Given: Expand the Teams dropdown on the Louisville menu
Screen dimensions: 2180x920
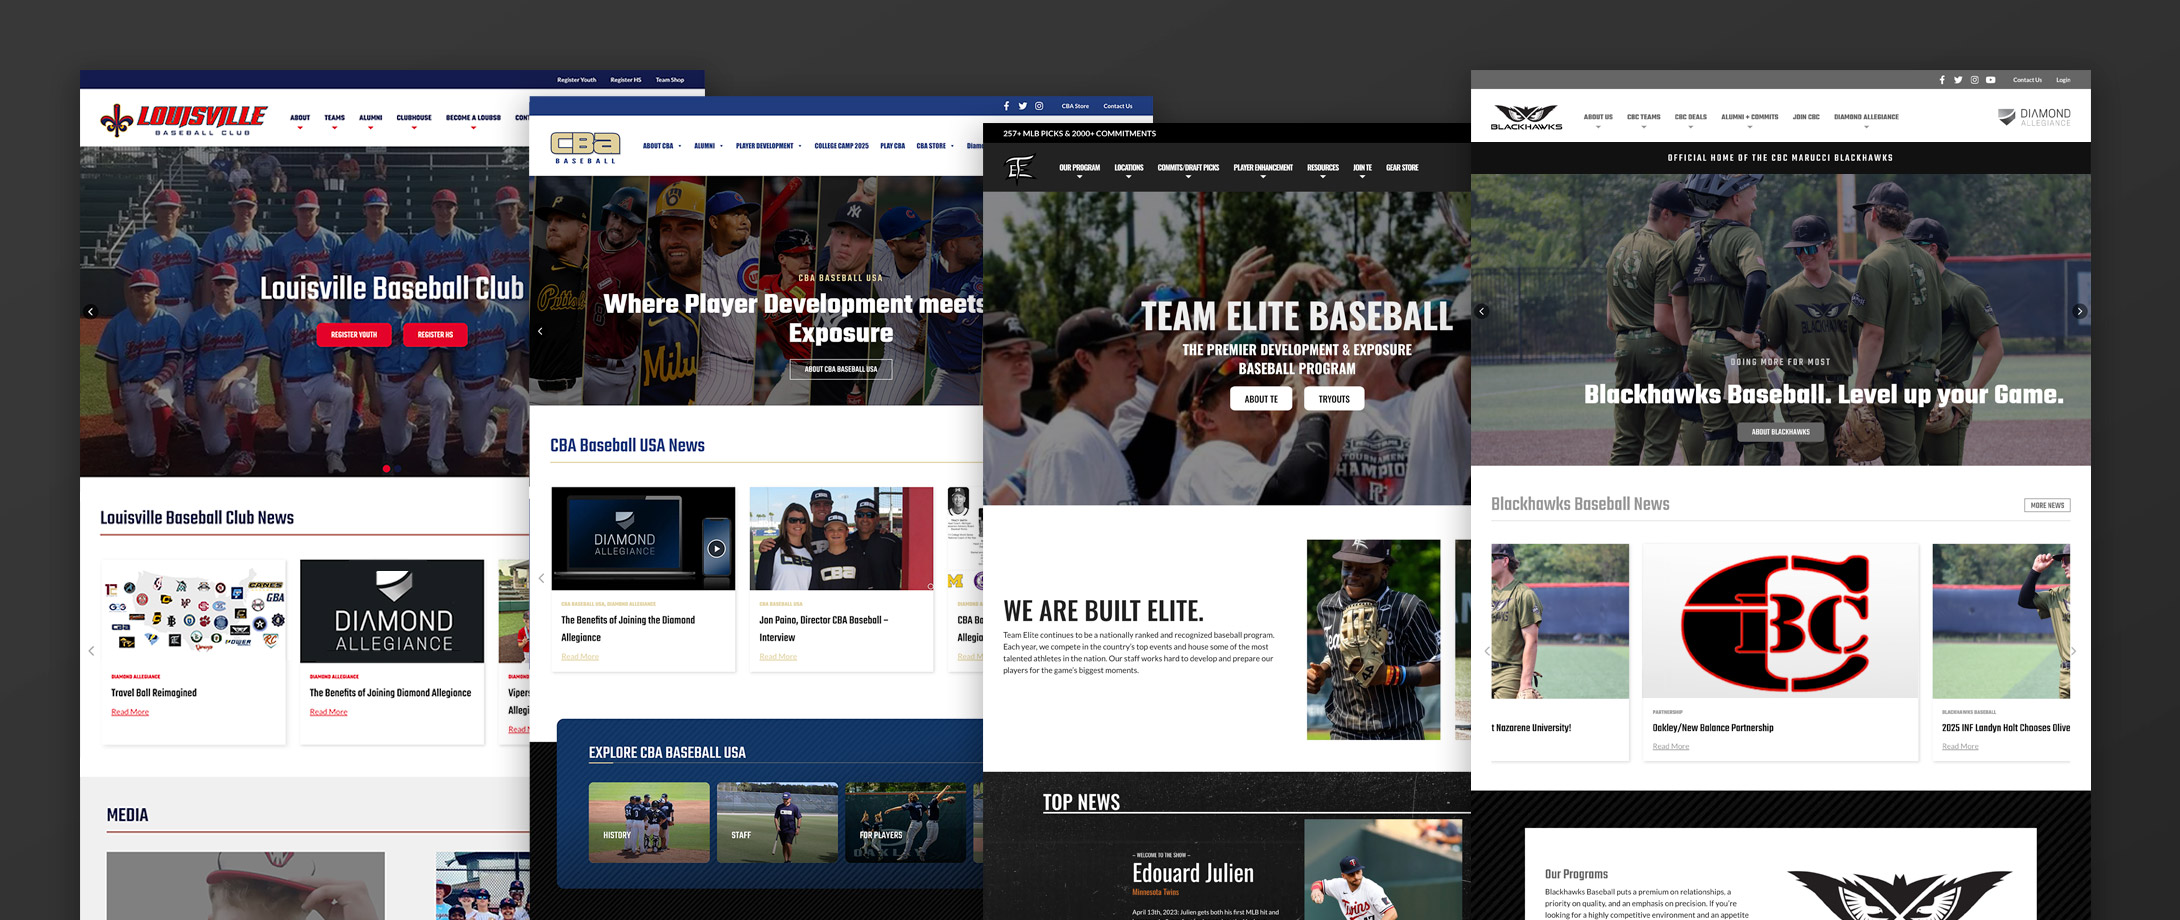Looking at the screenshot, I should [x=334, y=119].
